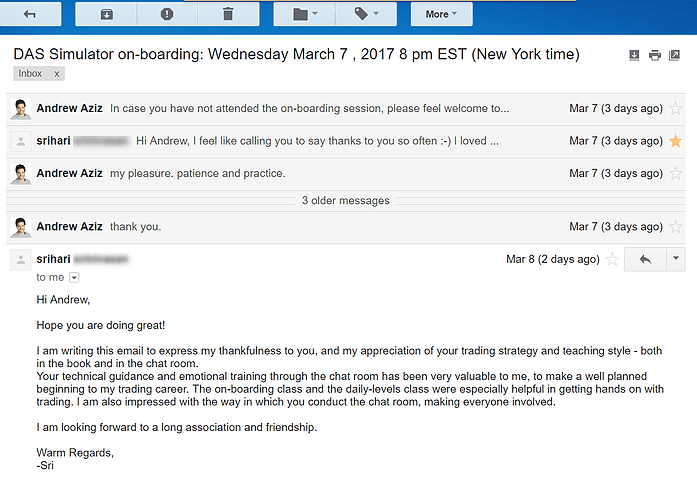This screenshot has width=697, height=480.
Task: Remove the Inbox label with its x
Action: (x=57, y=74)
